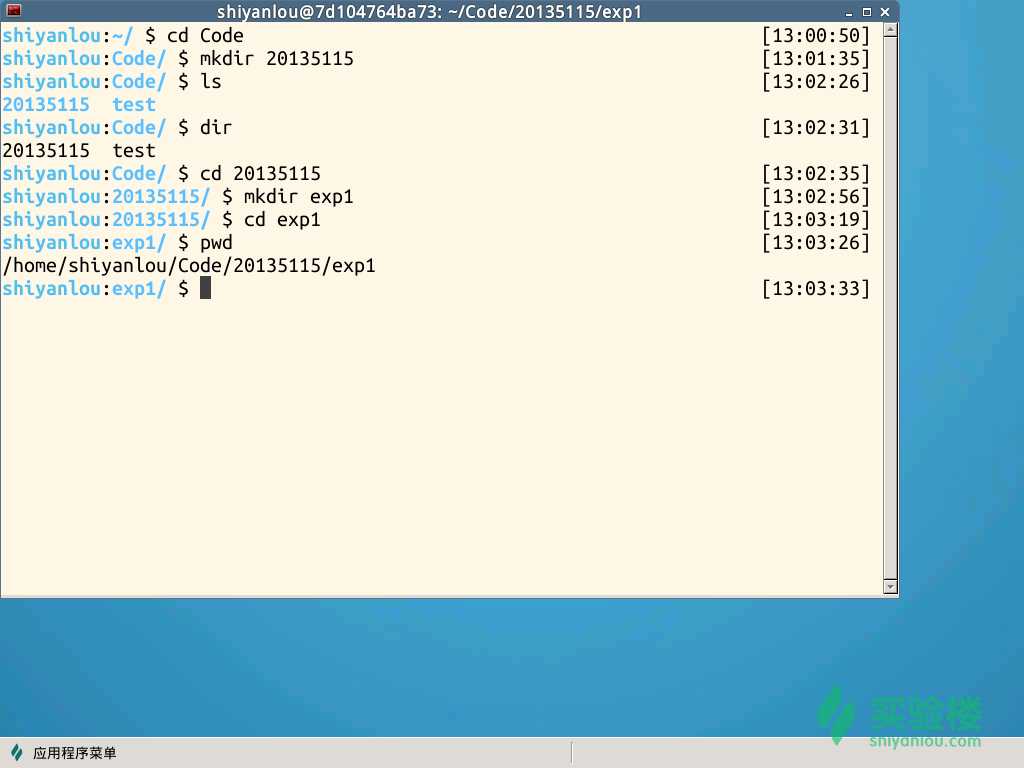This screenshot has width=1024, height=768.
Task: Click the 'mkdir exp1' command text
Action: tap(298, 197)
